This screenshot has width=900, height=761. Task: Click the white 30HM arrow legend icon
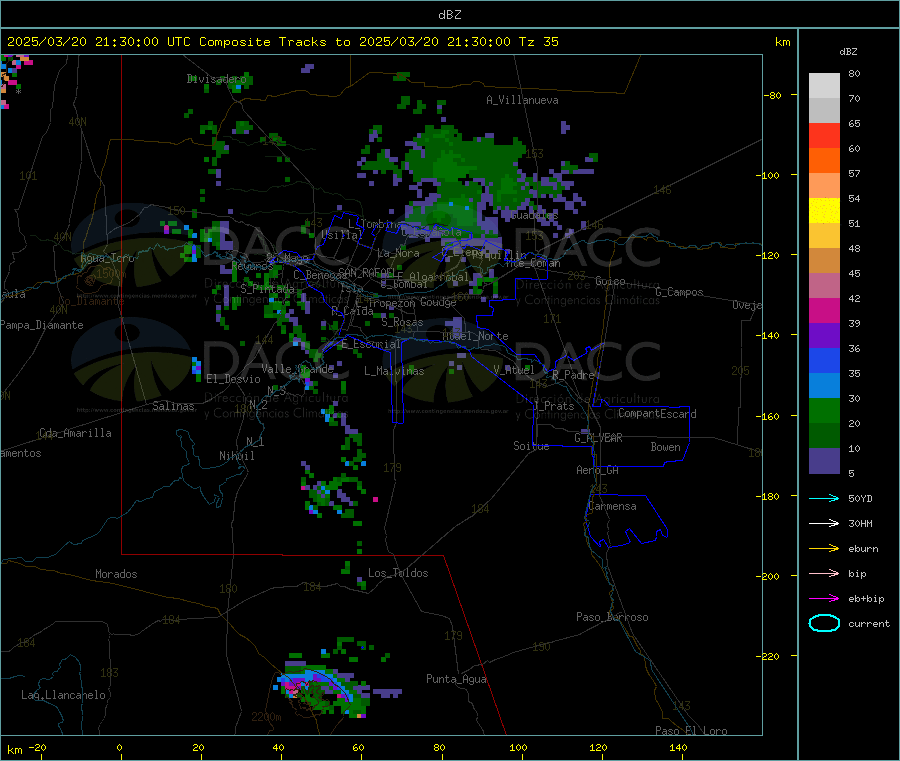pyautogui.click(x=824, y=523)
